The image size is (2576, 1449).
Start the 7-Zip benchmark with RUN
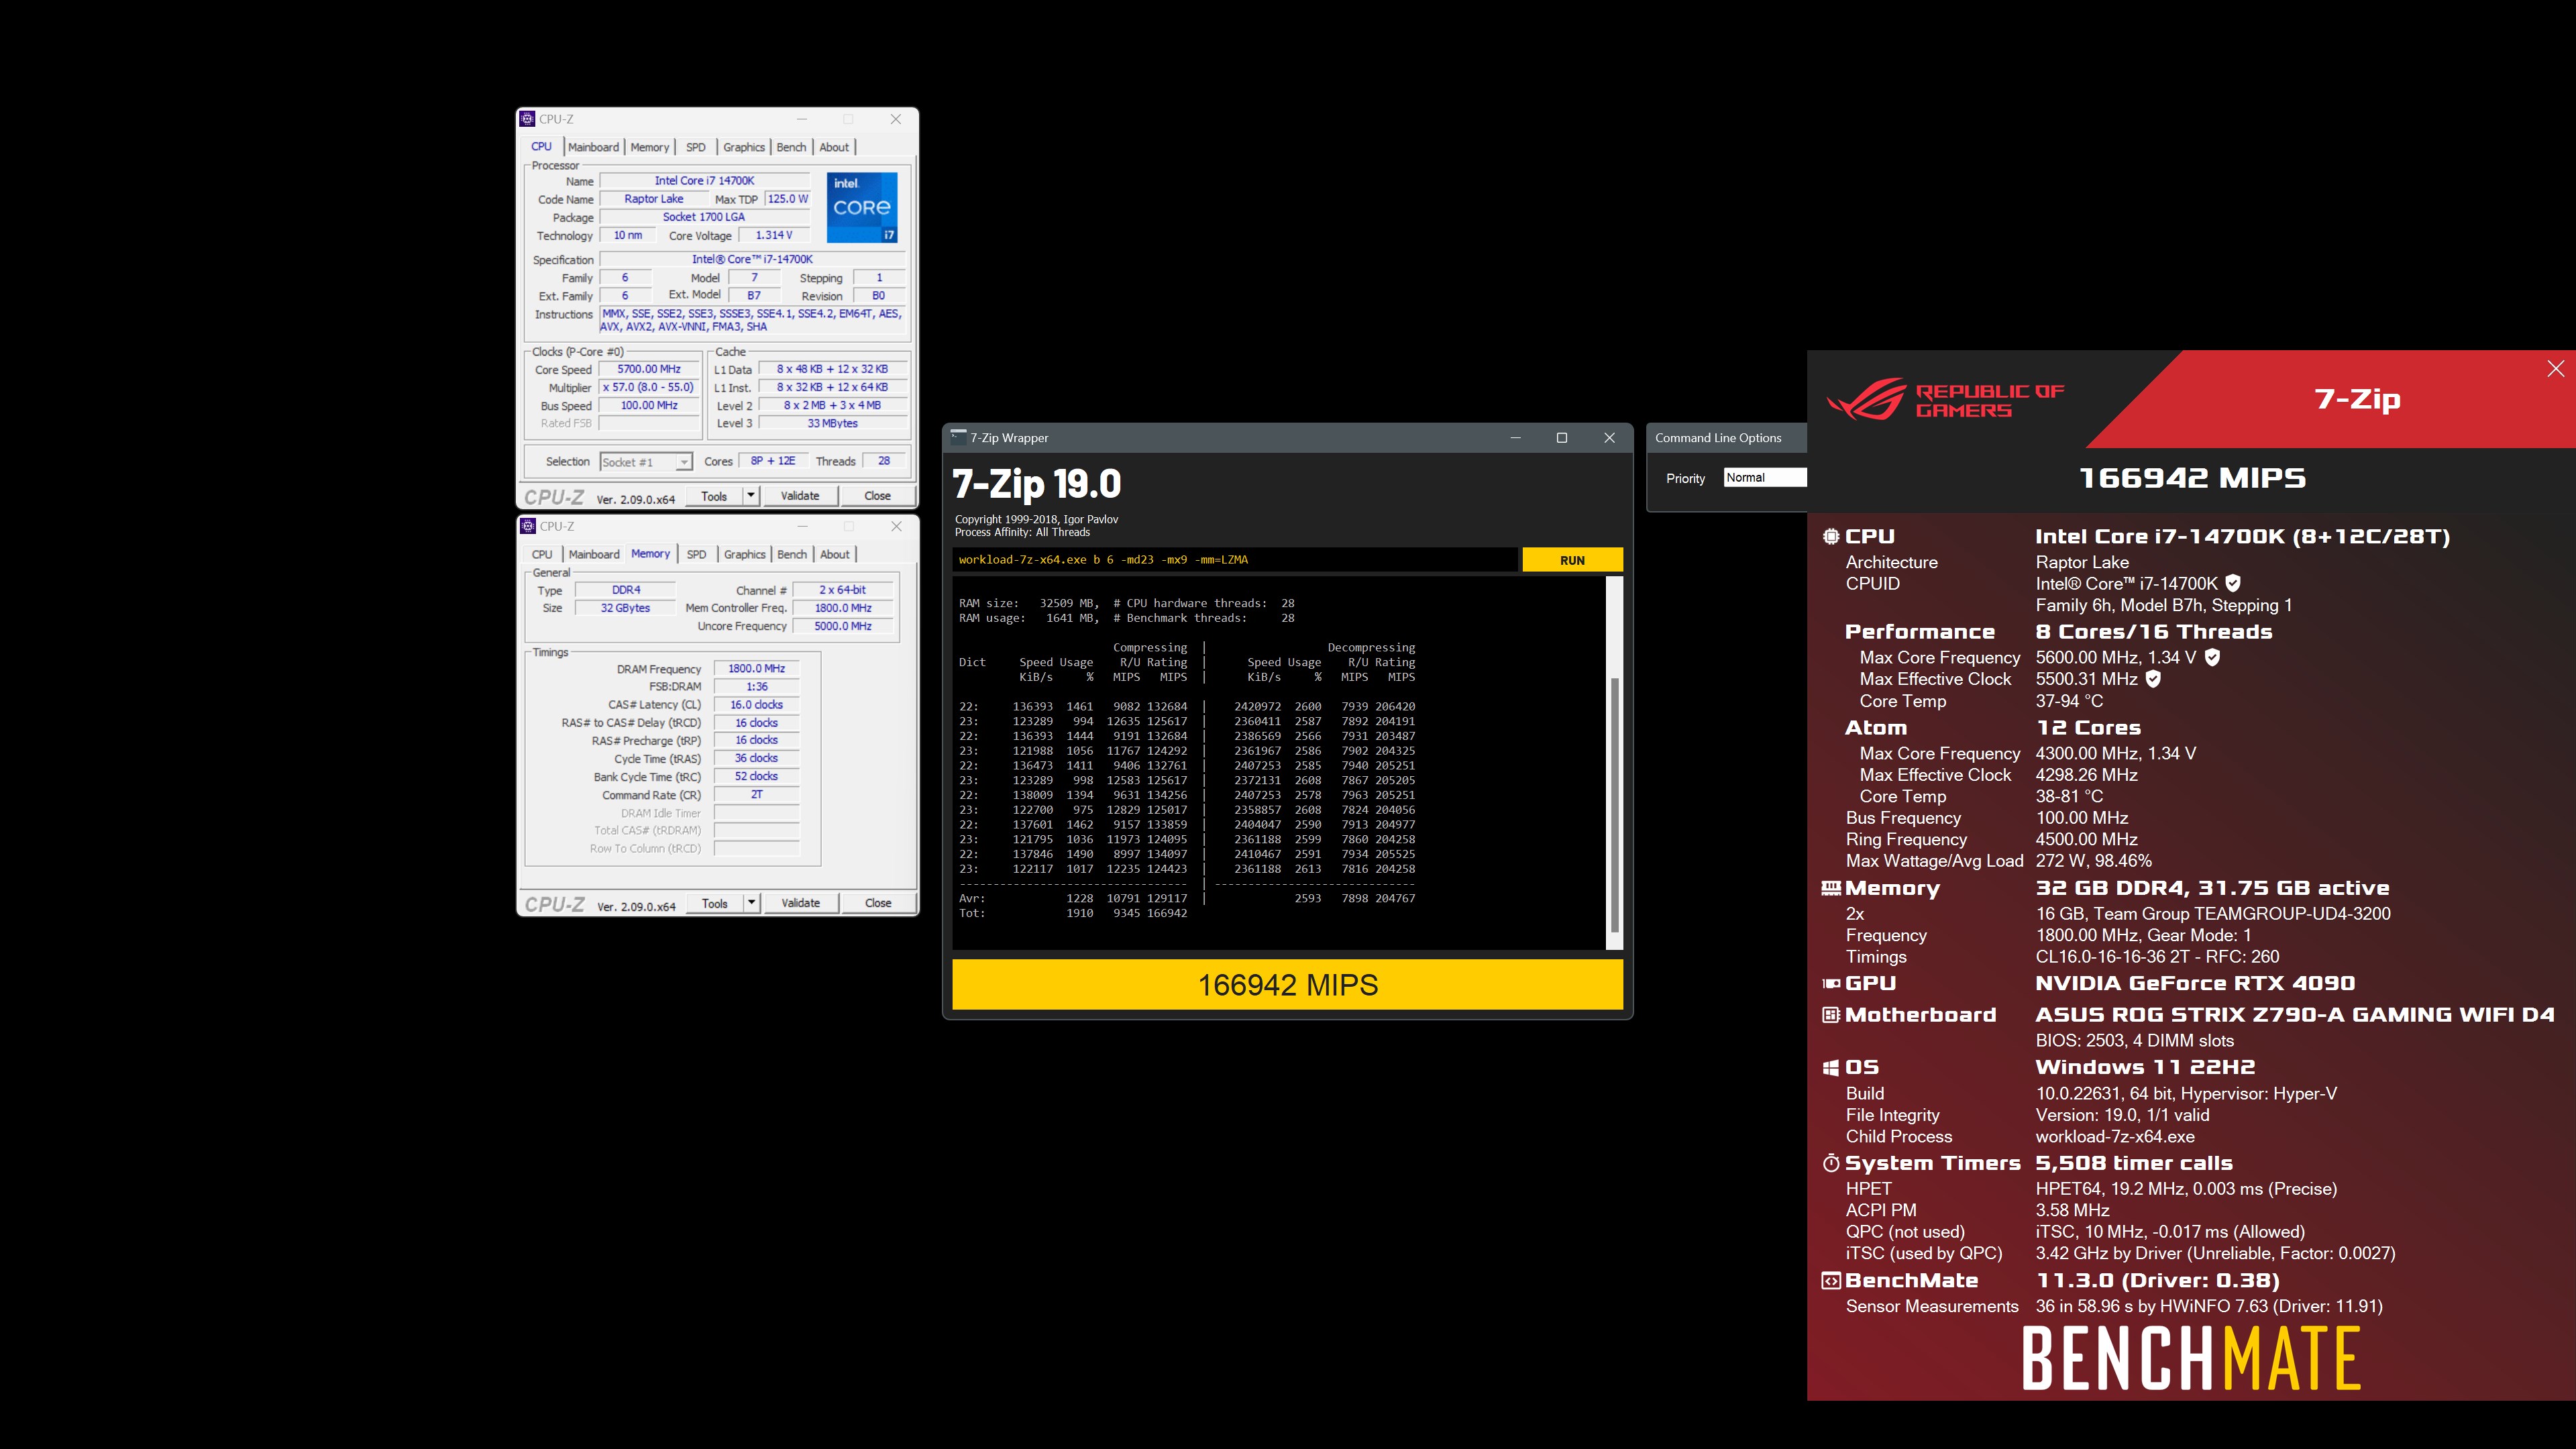pos(1572,560)
